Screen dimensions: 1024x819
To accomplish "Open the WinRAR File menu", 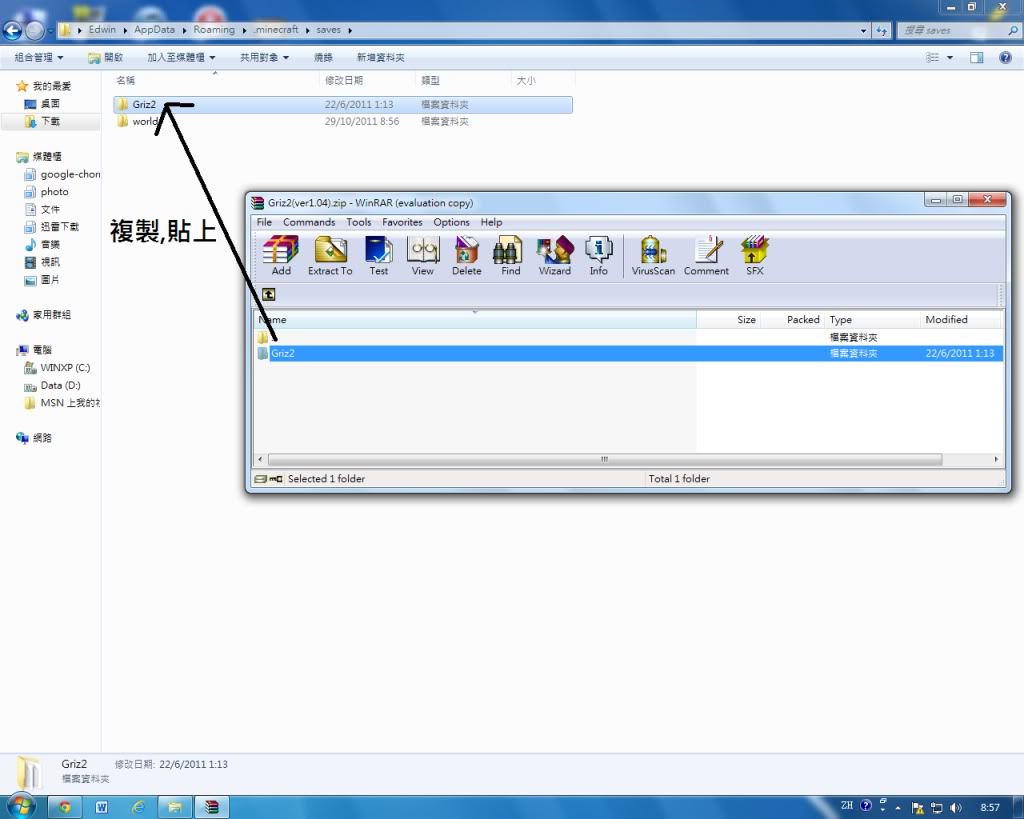I will coord(264,222).
